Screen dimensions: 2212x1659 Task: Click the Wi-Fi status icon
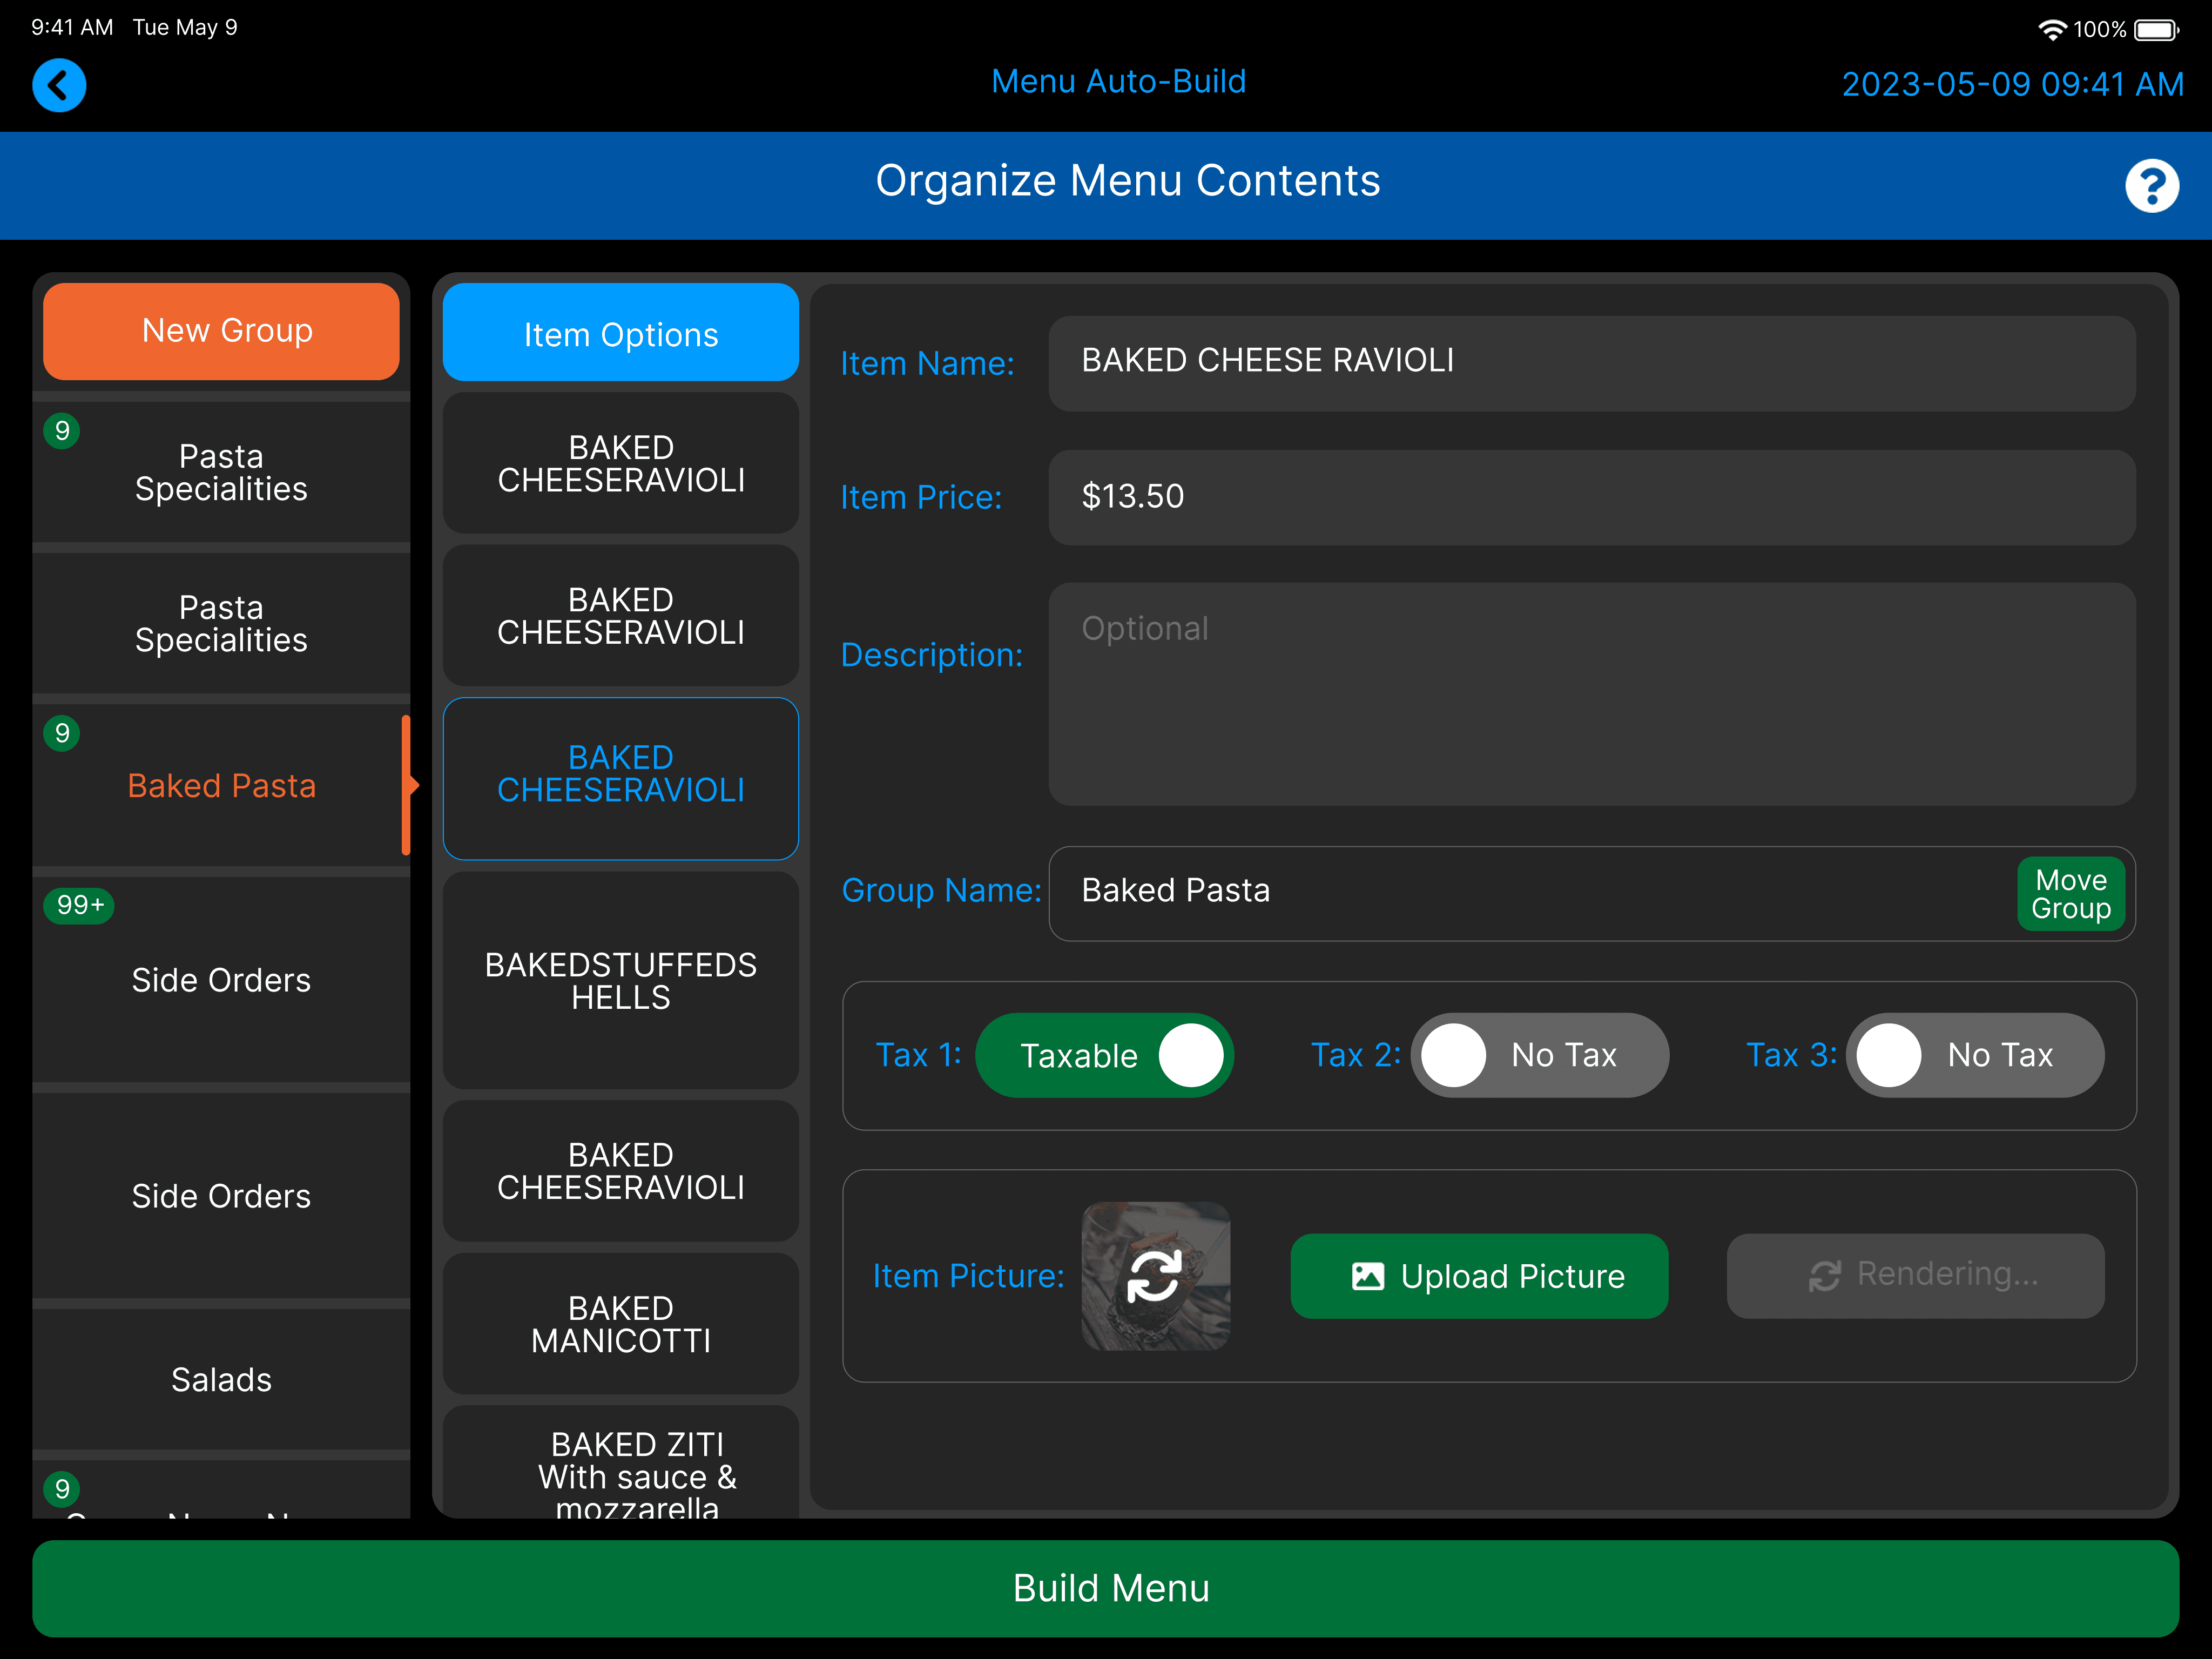tap(2053, 29)
